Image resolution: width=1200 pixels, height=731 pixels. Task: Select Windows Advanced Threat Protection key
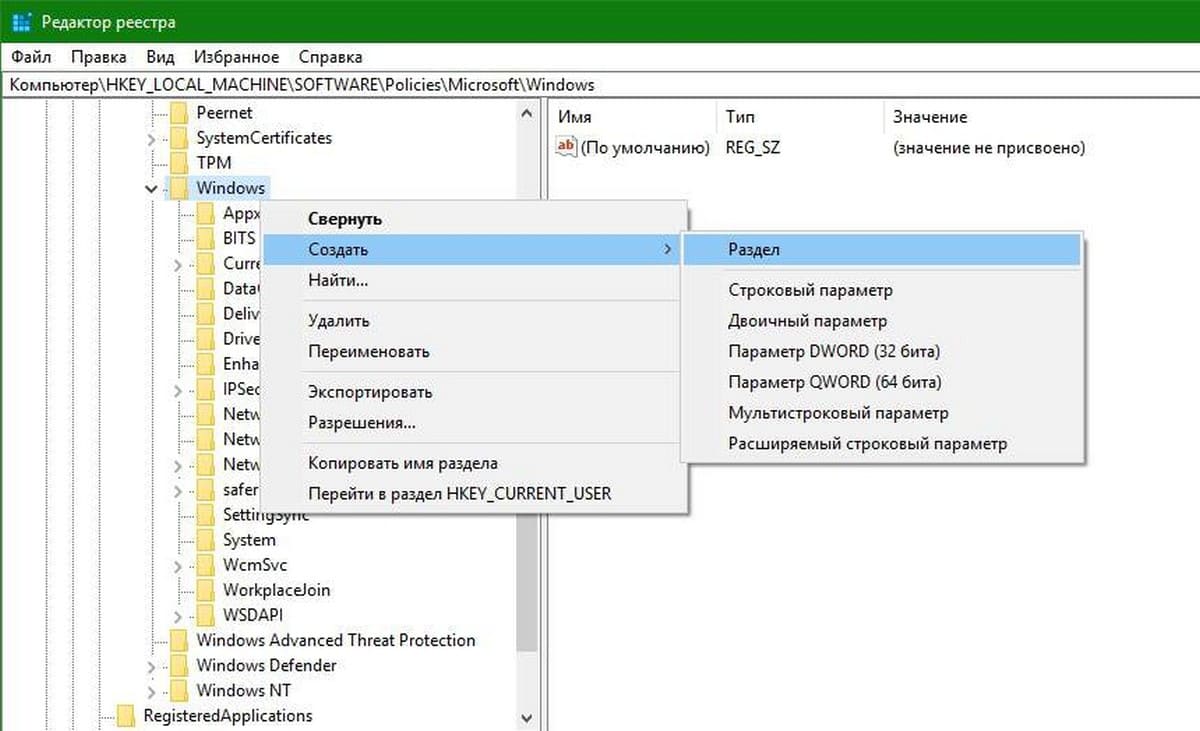point(335,640)
